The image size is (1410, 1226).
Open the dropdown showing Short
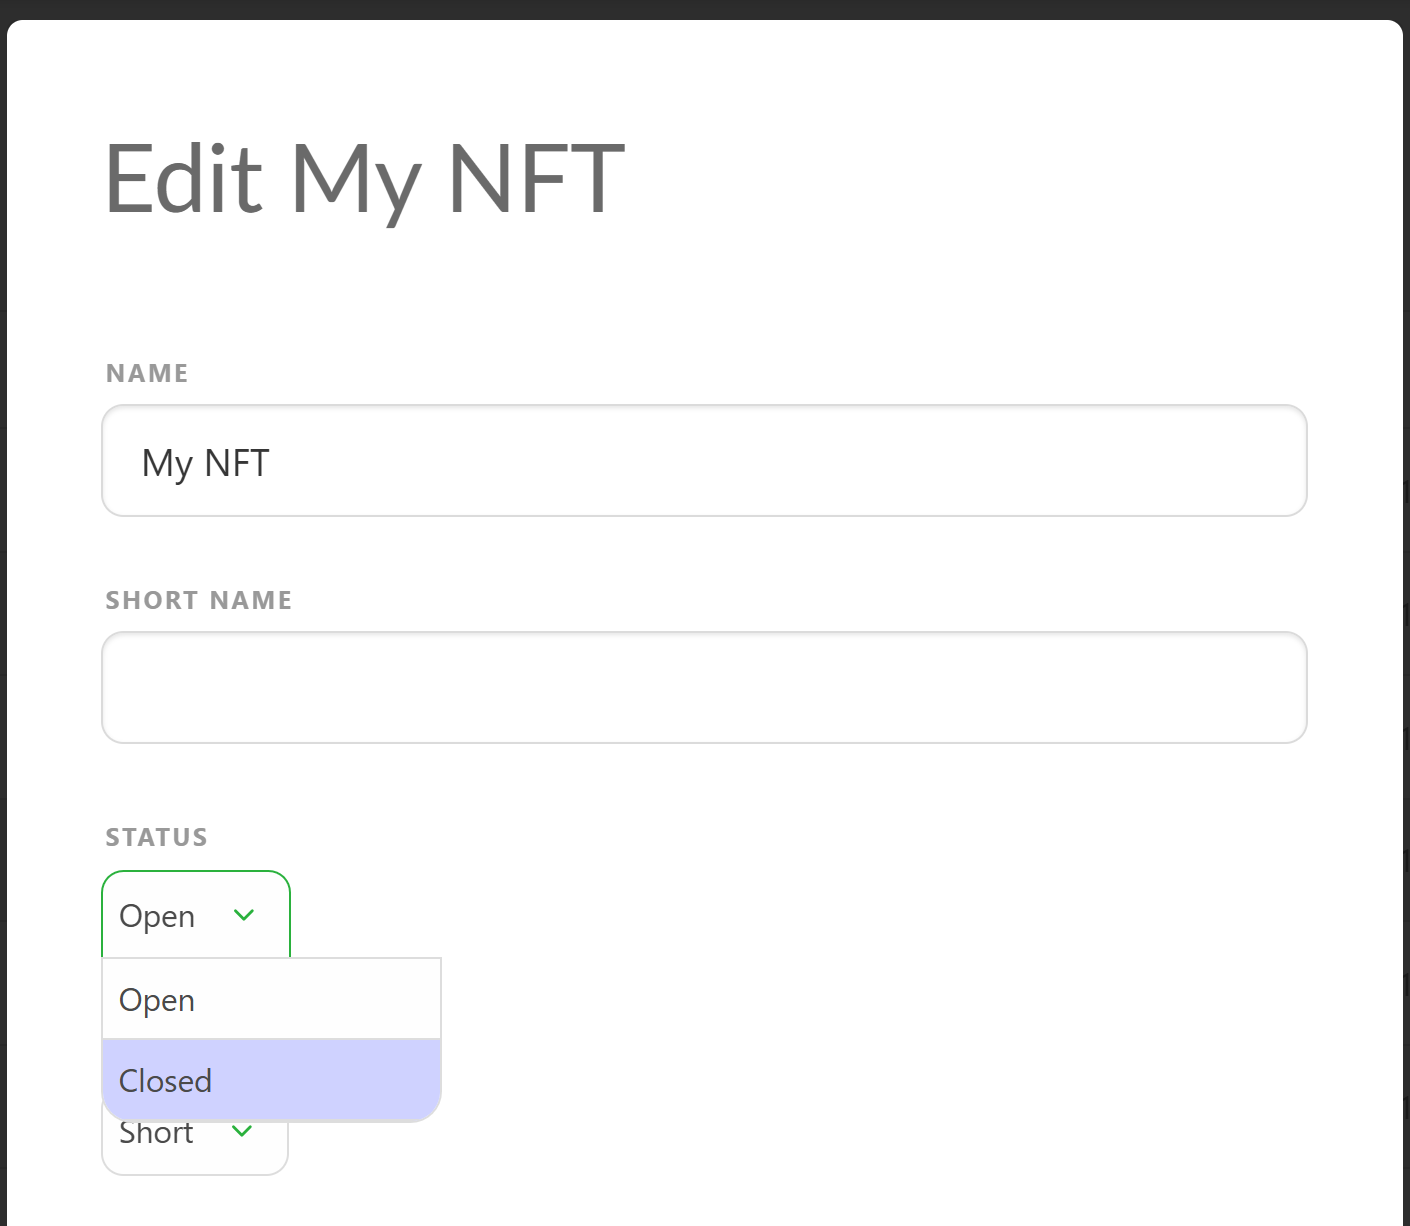pos(195,1147)
